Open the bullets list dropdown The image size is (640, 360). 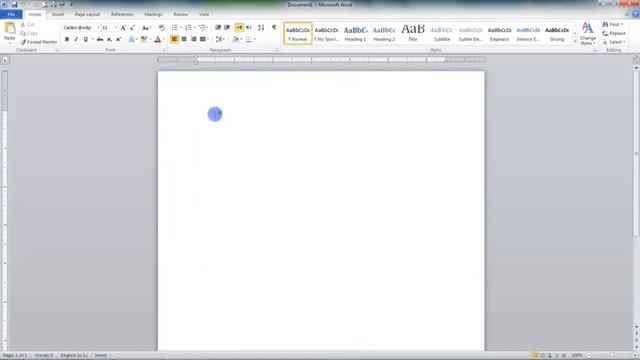point(181,28)
